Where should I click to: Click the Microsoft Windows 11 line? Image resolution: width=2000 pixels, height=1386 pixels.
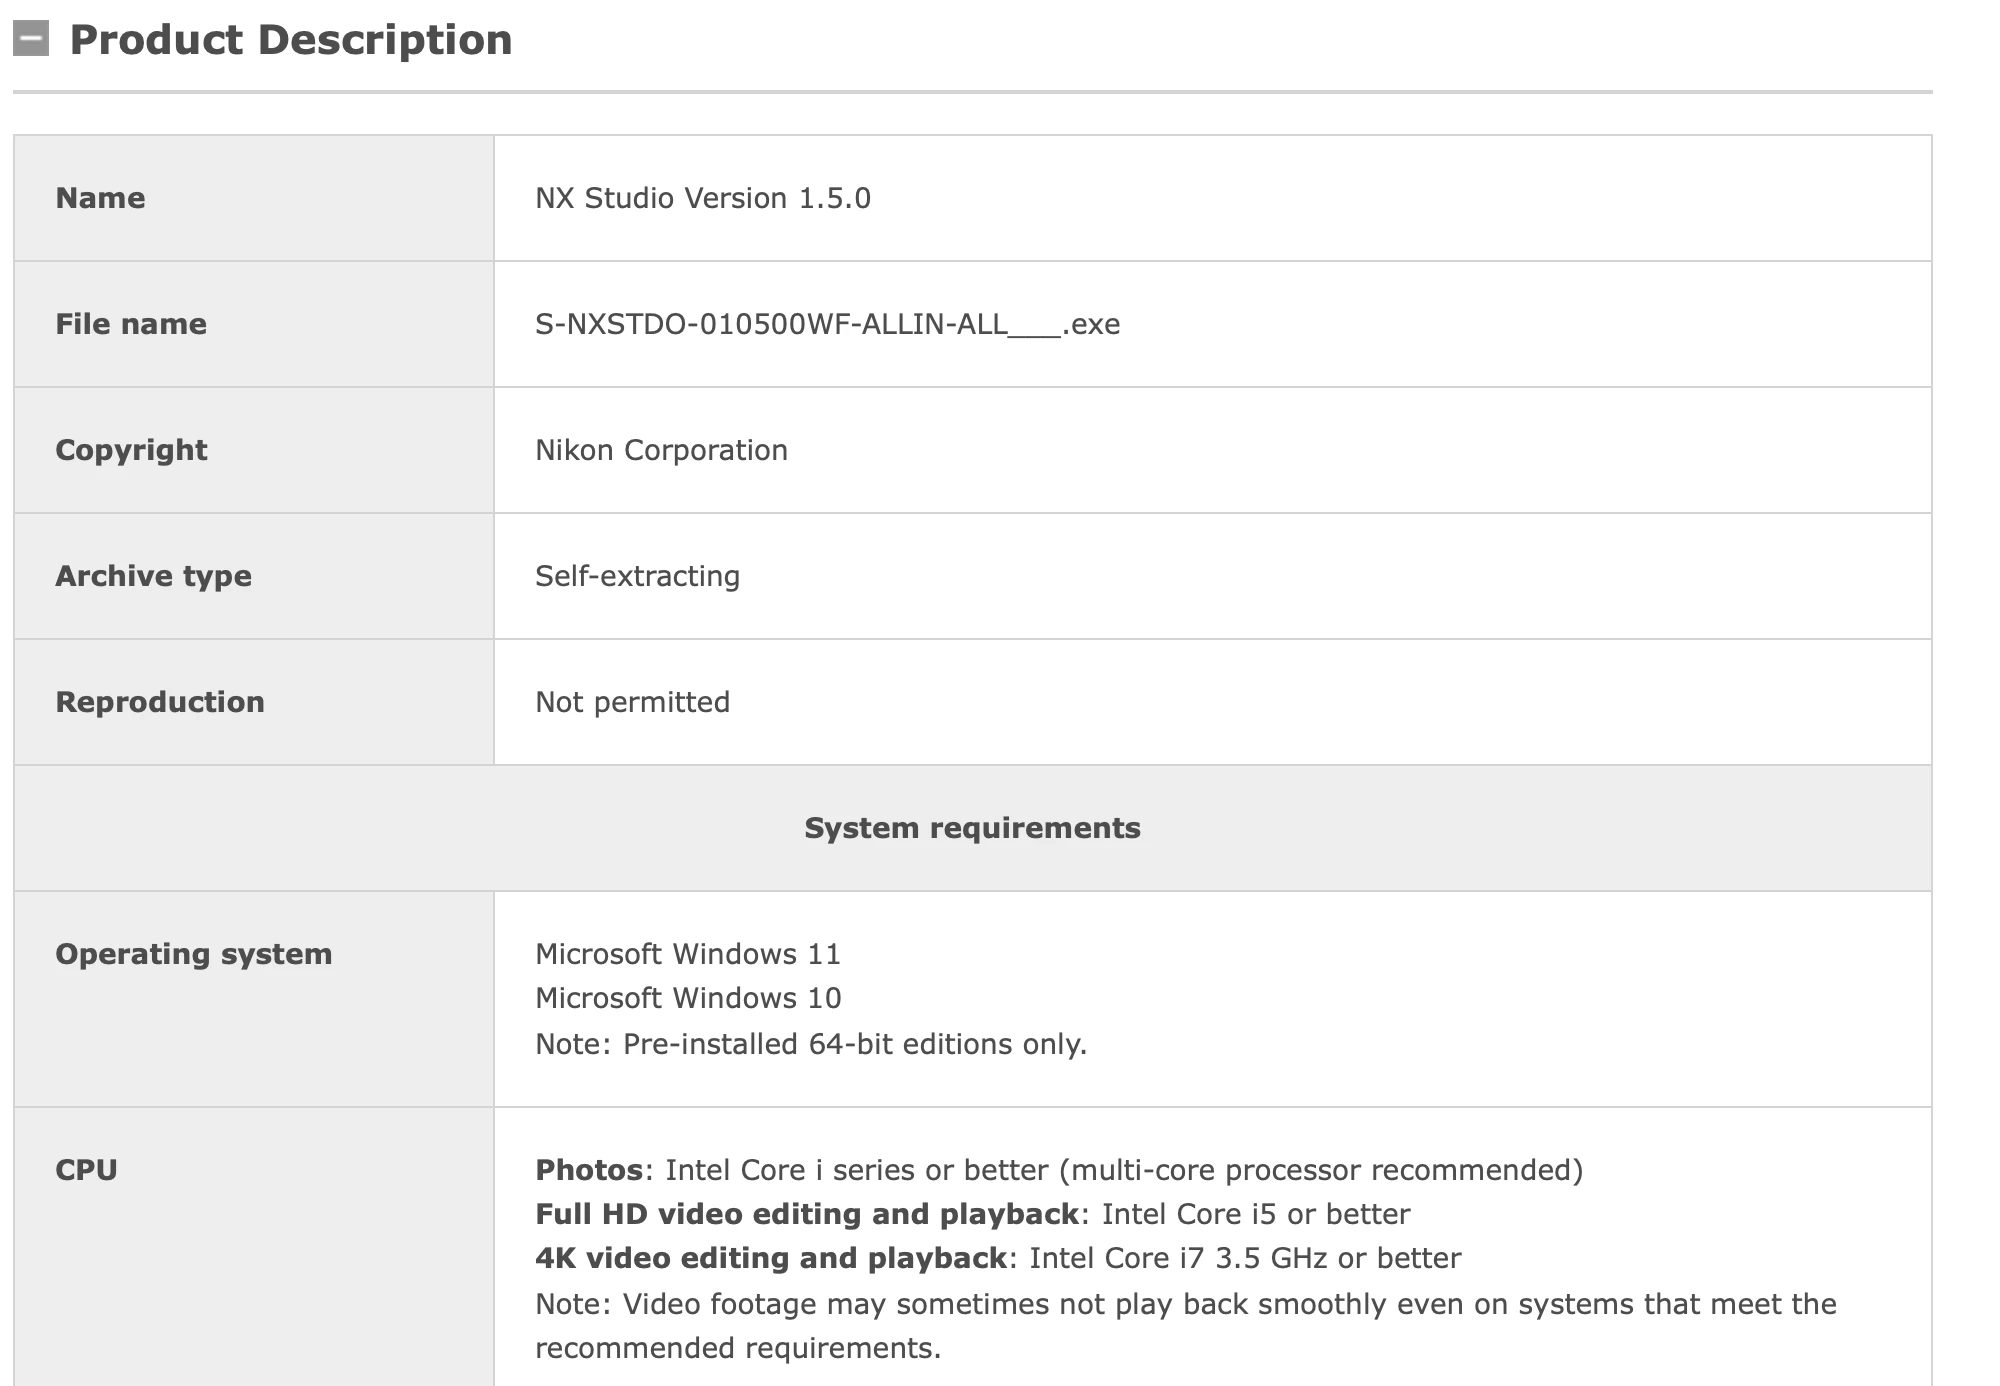click(x=687, y=954)
